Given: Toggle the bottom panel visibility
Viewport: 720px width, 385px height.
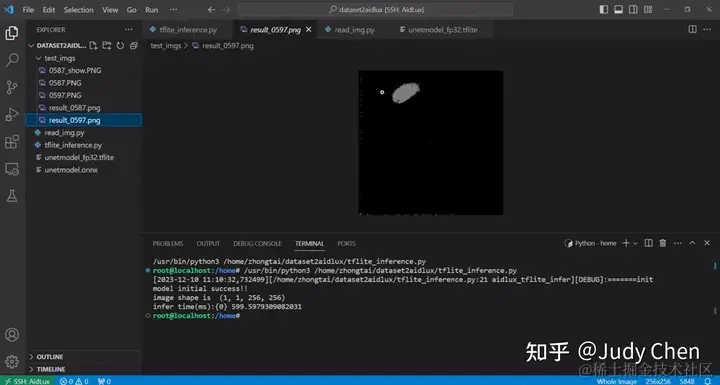Looking at the screenshot, I should tap(619, 9).
